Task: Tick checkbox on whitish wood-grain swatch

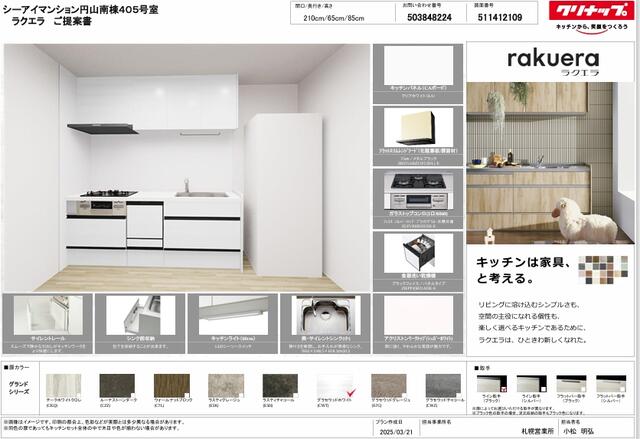Action: click(x=78, y=395)
